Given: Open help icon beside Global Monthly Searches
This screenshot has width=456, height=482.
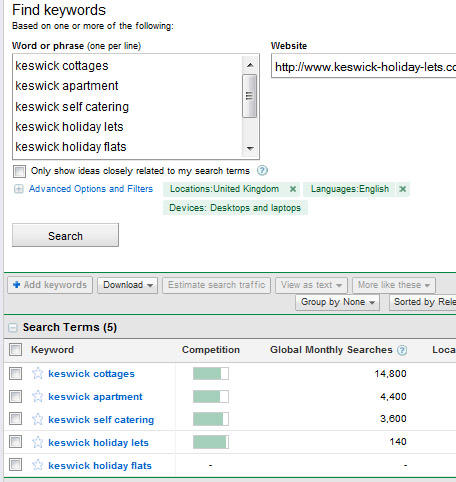Looking at the screenshot, I should [402, 350].
